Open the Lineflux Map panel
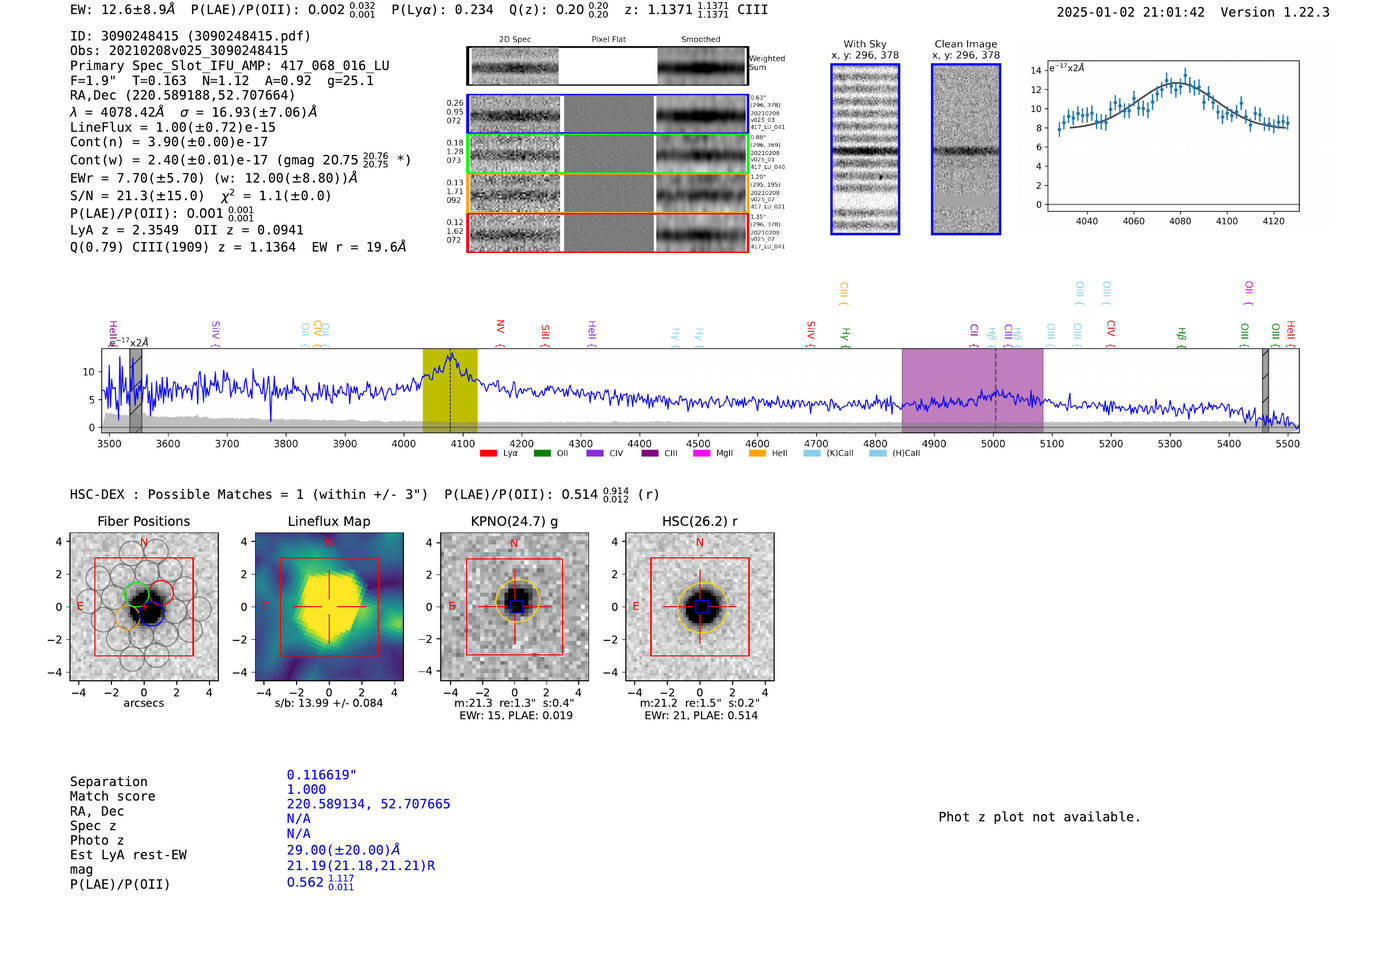Screen dimensions: 1400x953 (x=329, y=607)
